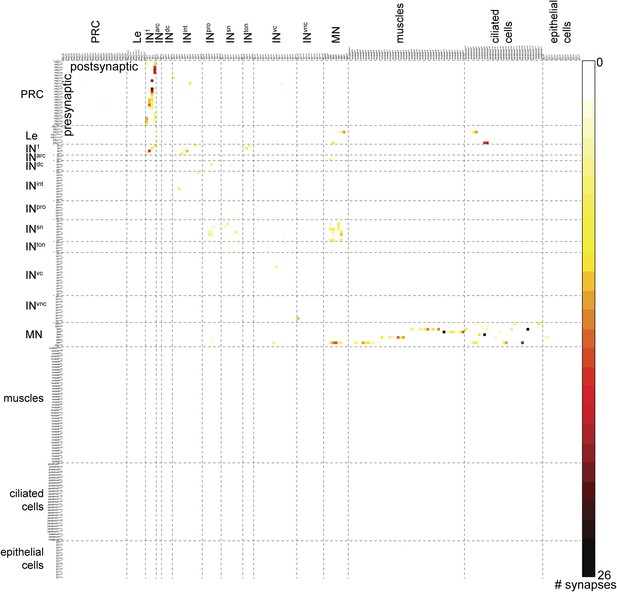Viewport: 617px width, 592px height.
Task: Click the ciliated cells column label on top
Action: pos(501,26)
